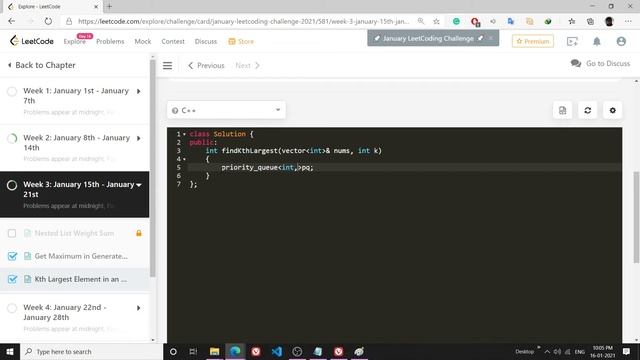Open the notifications bell

click(597, 41)
